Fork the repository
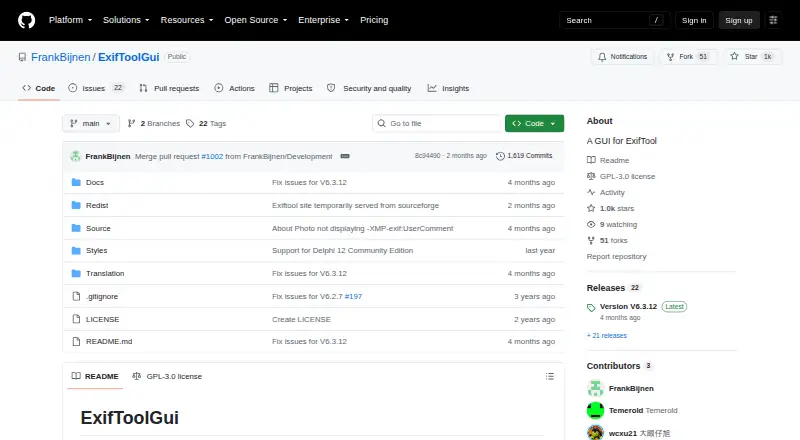 pos(688,57)
